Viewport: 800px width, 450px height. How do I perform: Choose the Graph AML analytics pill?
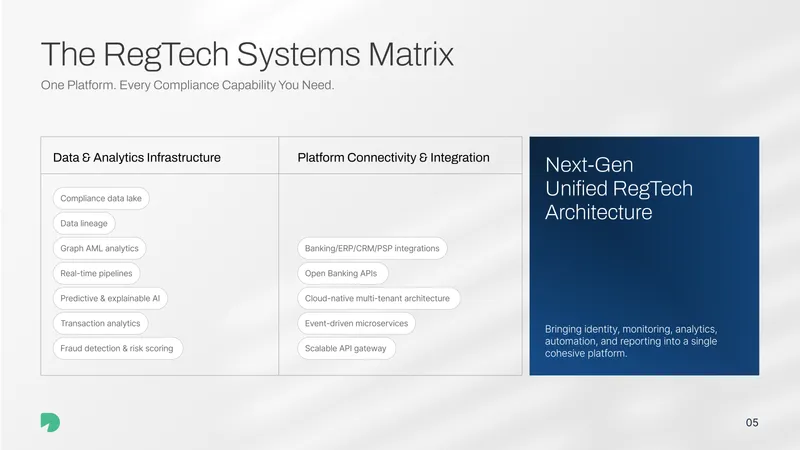[99, 248]
